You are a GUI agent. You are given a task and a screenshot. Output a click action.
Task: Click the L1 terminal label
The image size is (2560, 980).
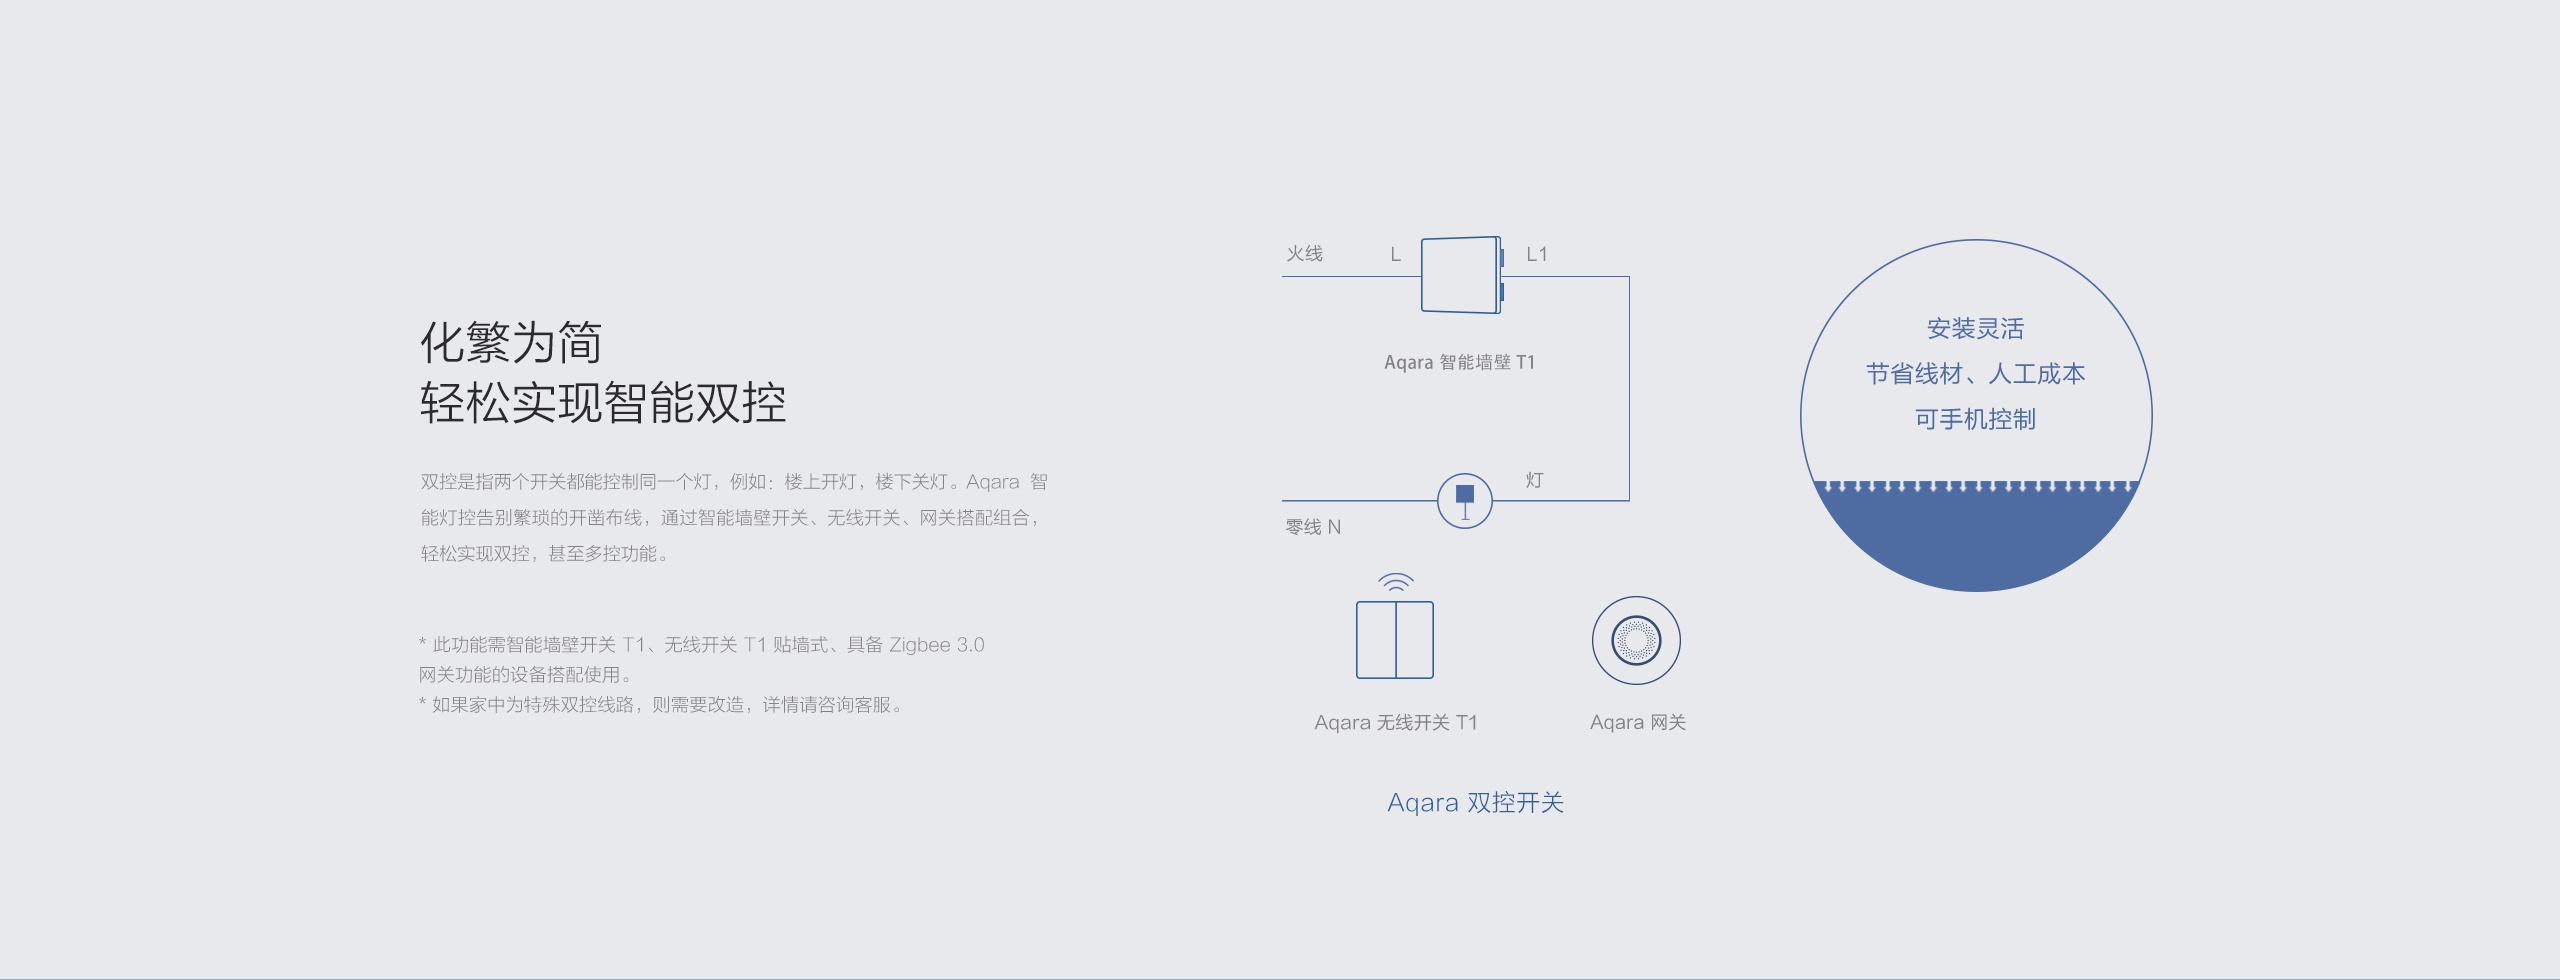point(1537,255)
